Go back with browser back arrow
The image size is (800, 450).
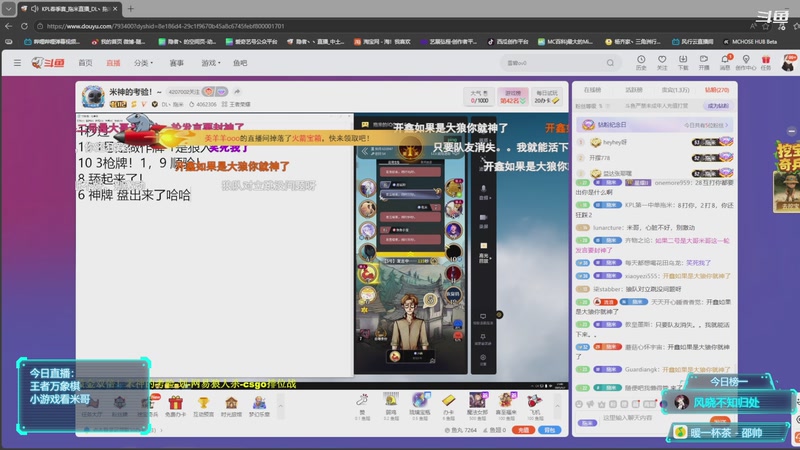(x=9, y=26)
